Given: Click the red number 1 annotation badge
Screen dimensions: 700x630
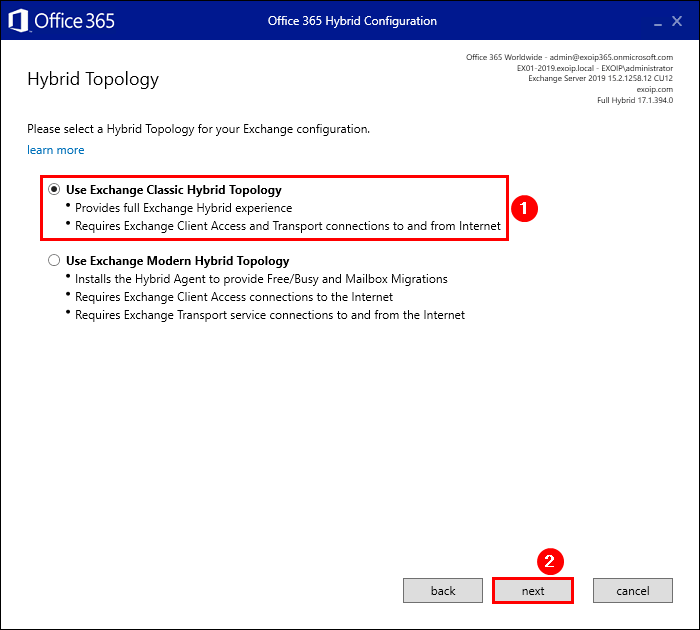Looking at the screenshot, I should 524,208.
